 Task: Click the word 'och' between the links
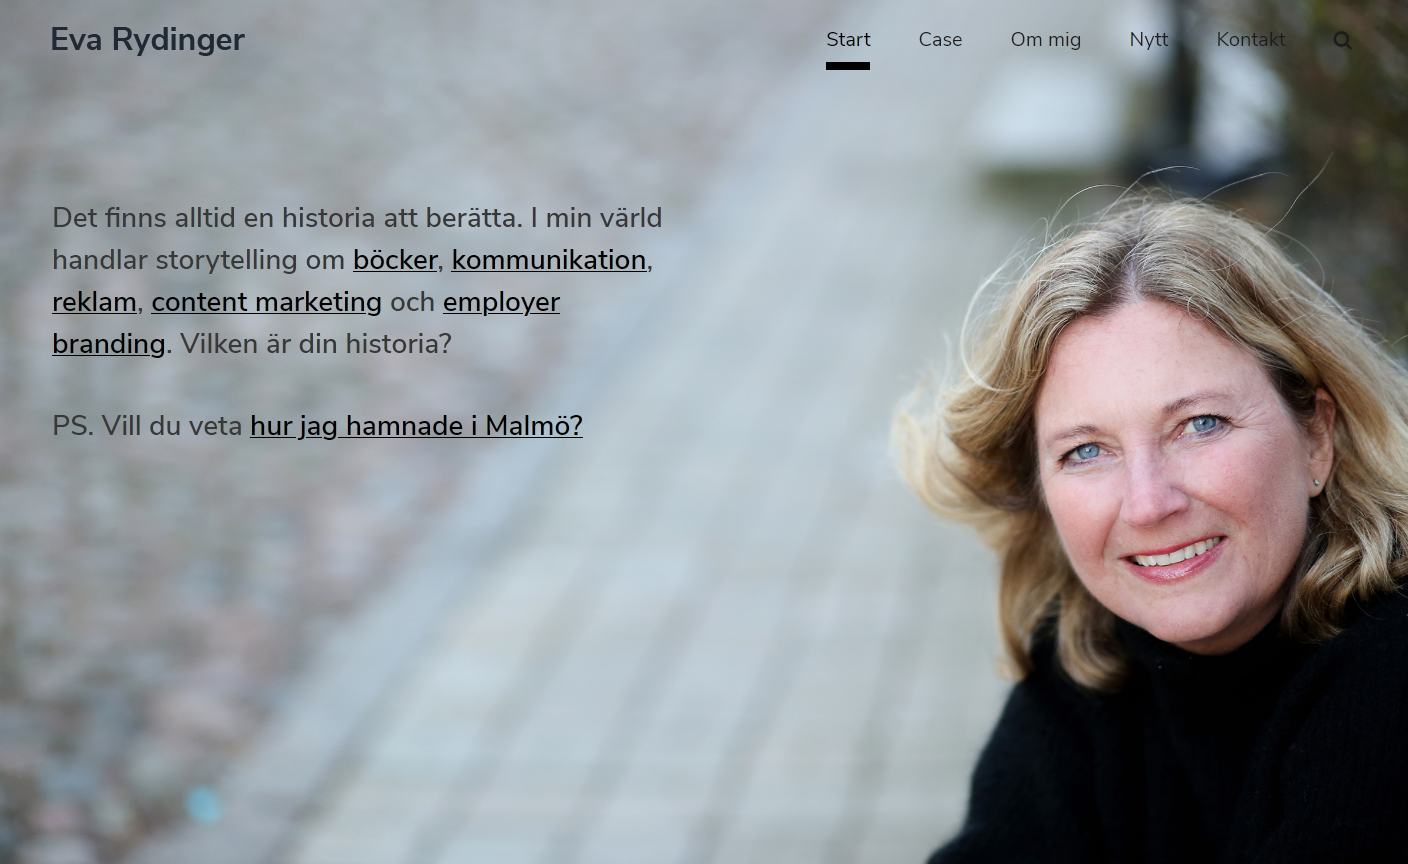click(412, 302)
